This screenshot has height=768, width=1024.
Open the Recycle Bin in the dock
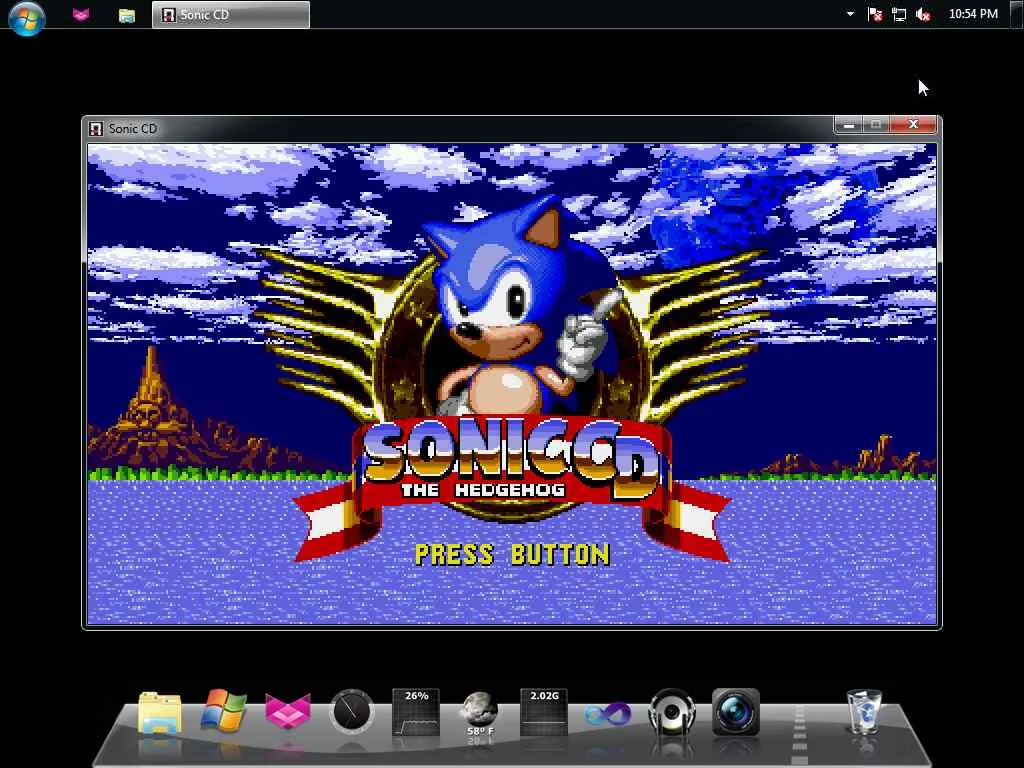pos(864,713)
